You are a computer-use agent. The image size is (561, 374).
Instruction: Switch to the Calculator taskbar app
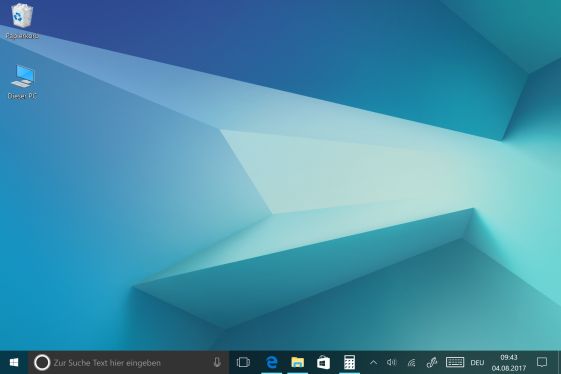pyautogui.click(x=349, y=363)
